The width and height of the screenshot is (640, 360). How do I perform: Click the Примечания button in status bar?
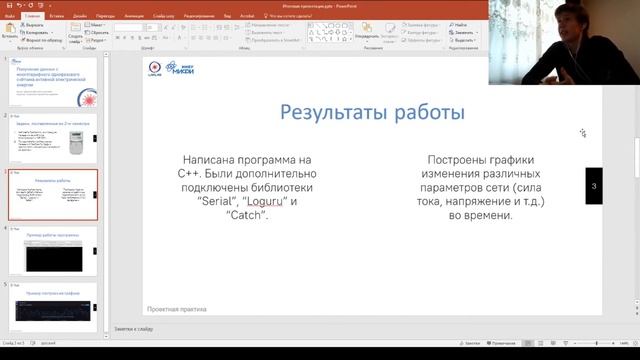tap(501, 343)
